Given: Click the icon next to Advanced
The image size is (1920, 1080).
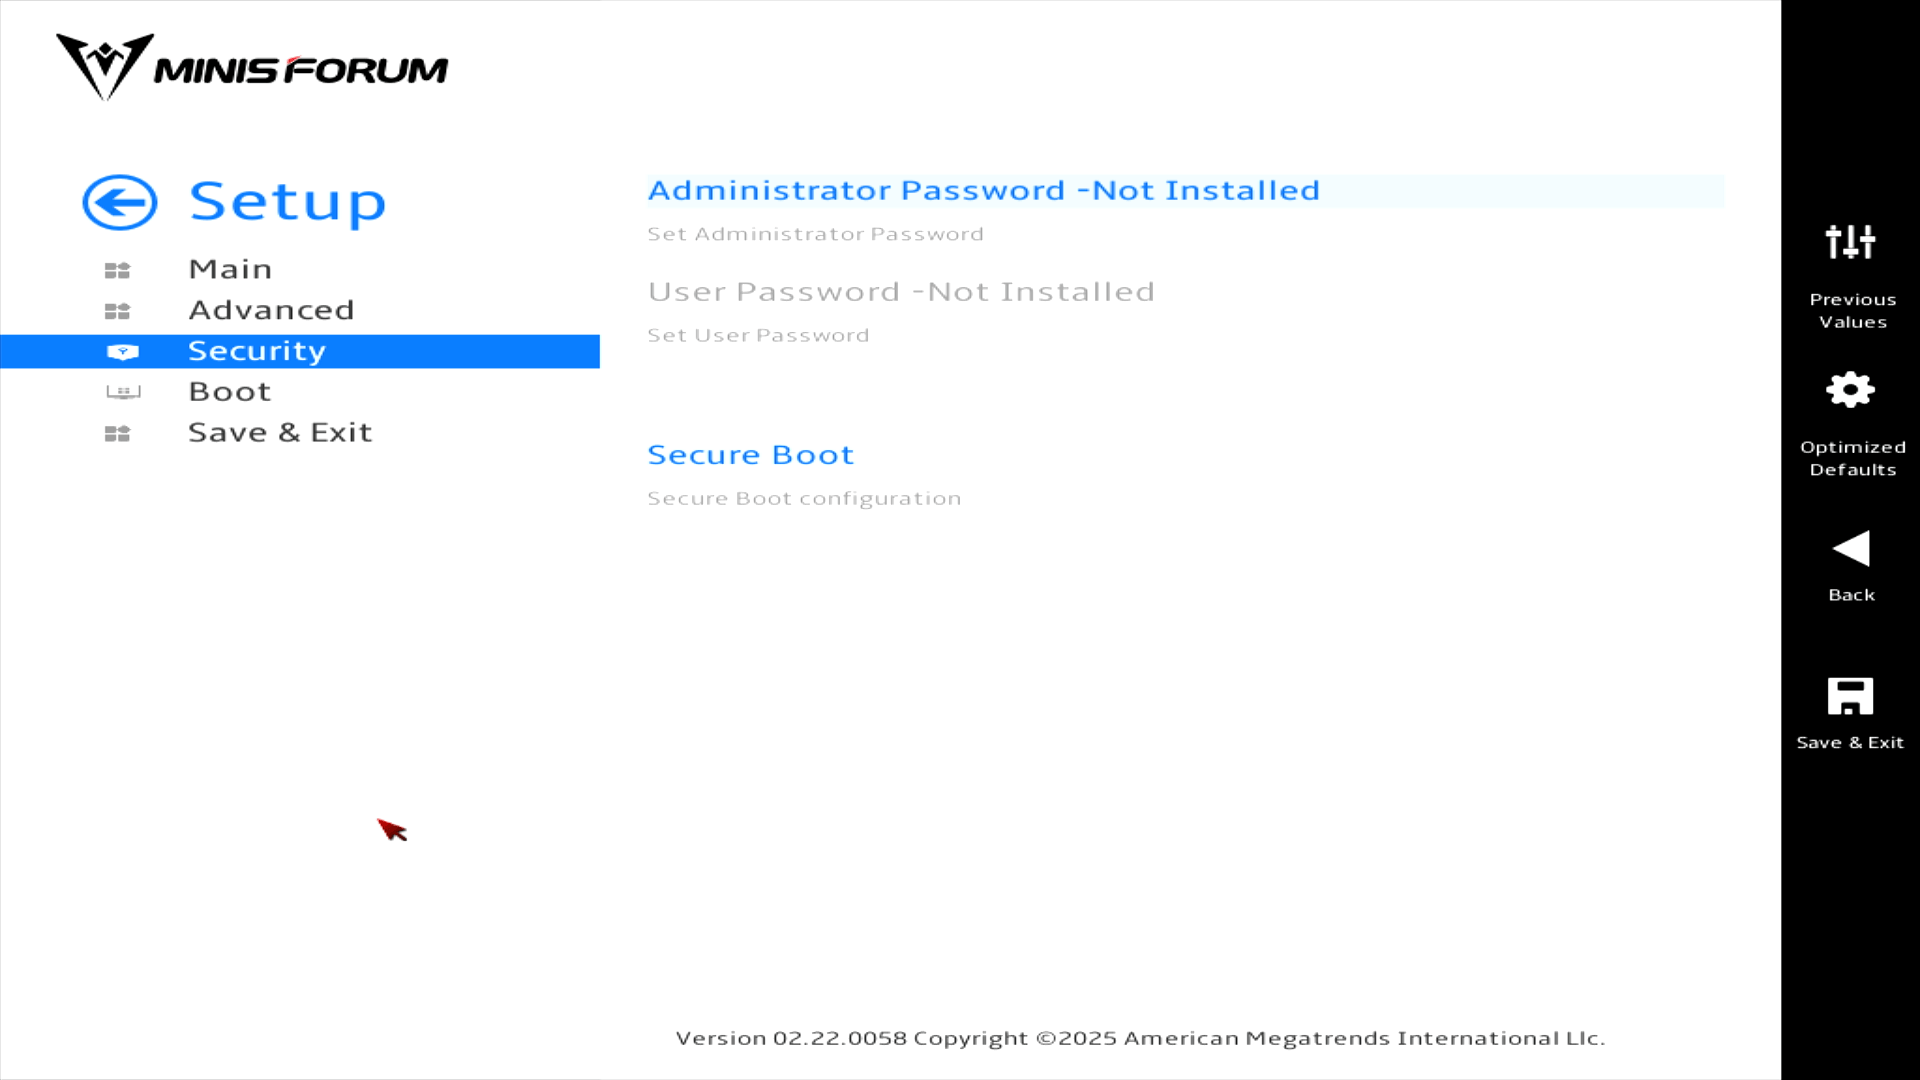Looking at the screenshot, I should [x=118, y=311].
